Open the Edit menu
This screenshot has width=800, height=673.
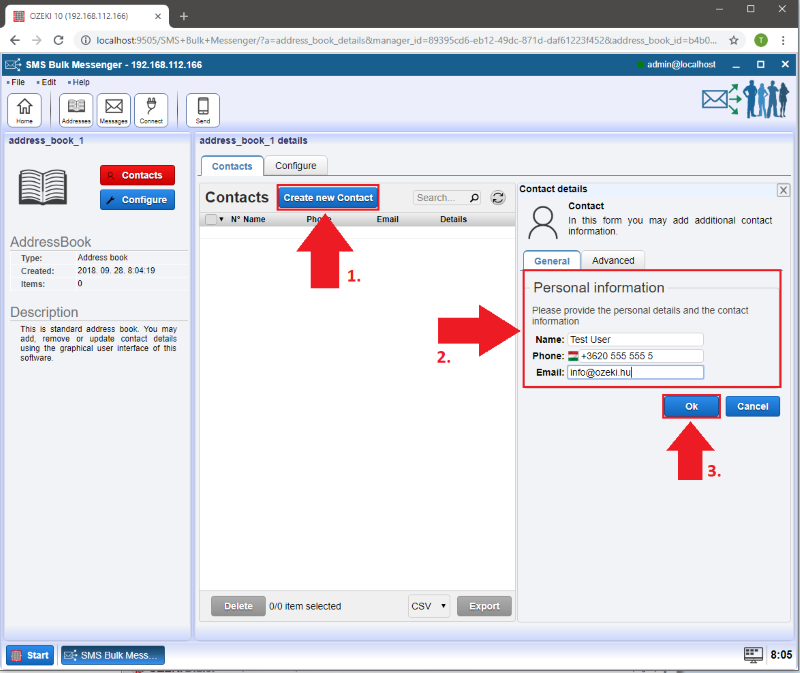coord(48,82)
